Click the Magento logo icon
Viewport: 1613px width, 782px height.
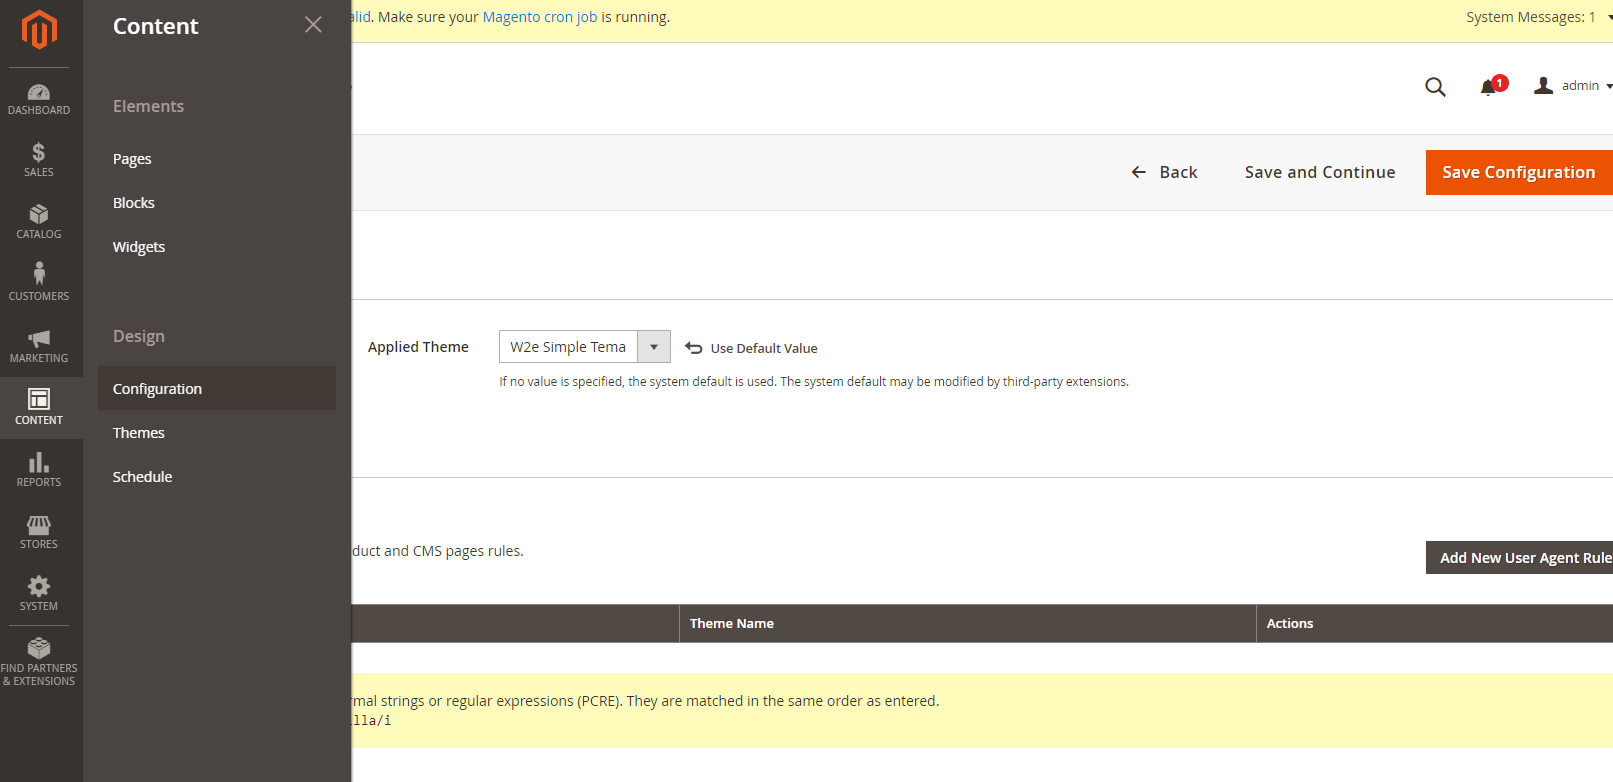[x=39, y=30]
